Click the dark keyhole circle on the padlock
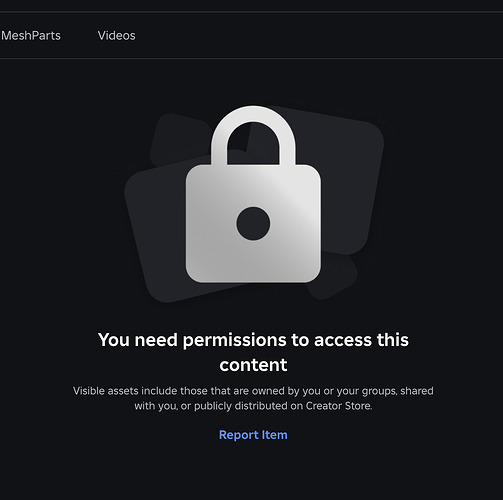Image resolution: width=503 pixels, height=500 pixels. coord(253,223)
